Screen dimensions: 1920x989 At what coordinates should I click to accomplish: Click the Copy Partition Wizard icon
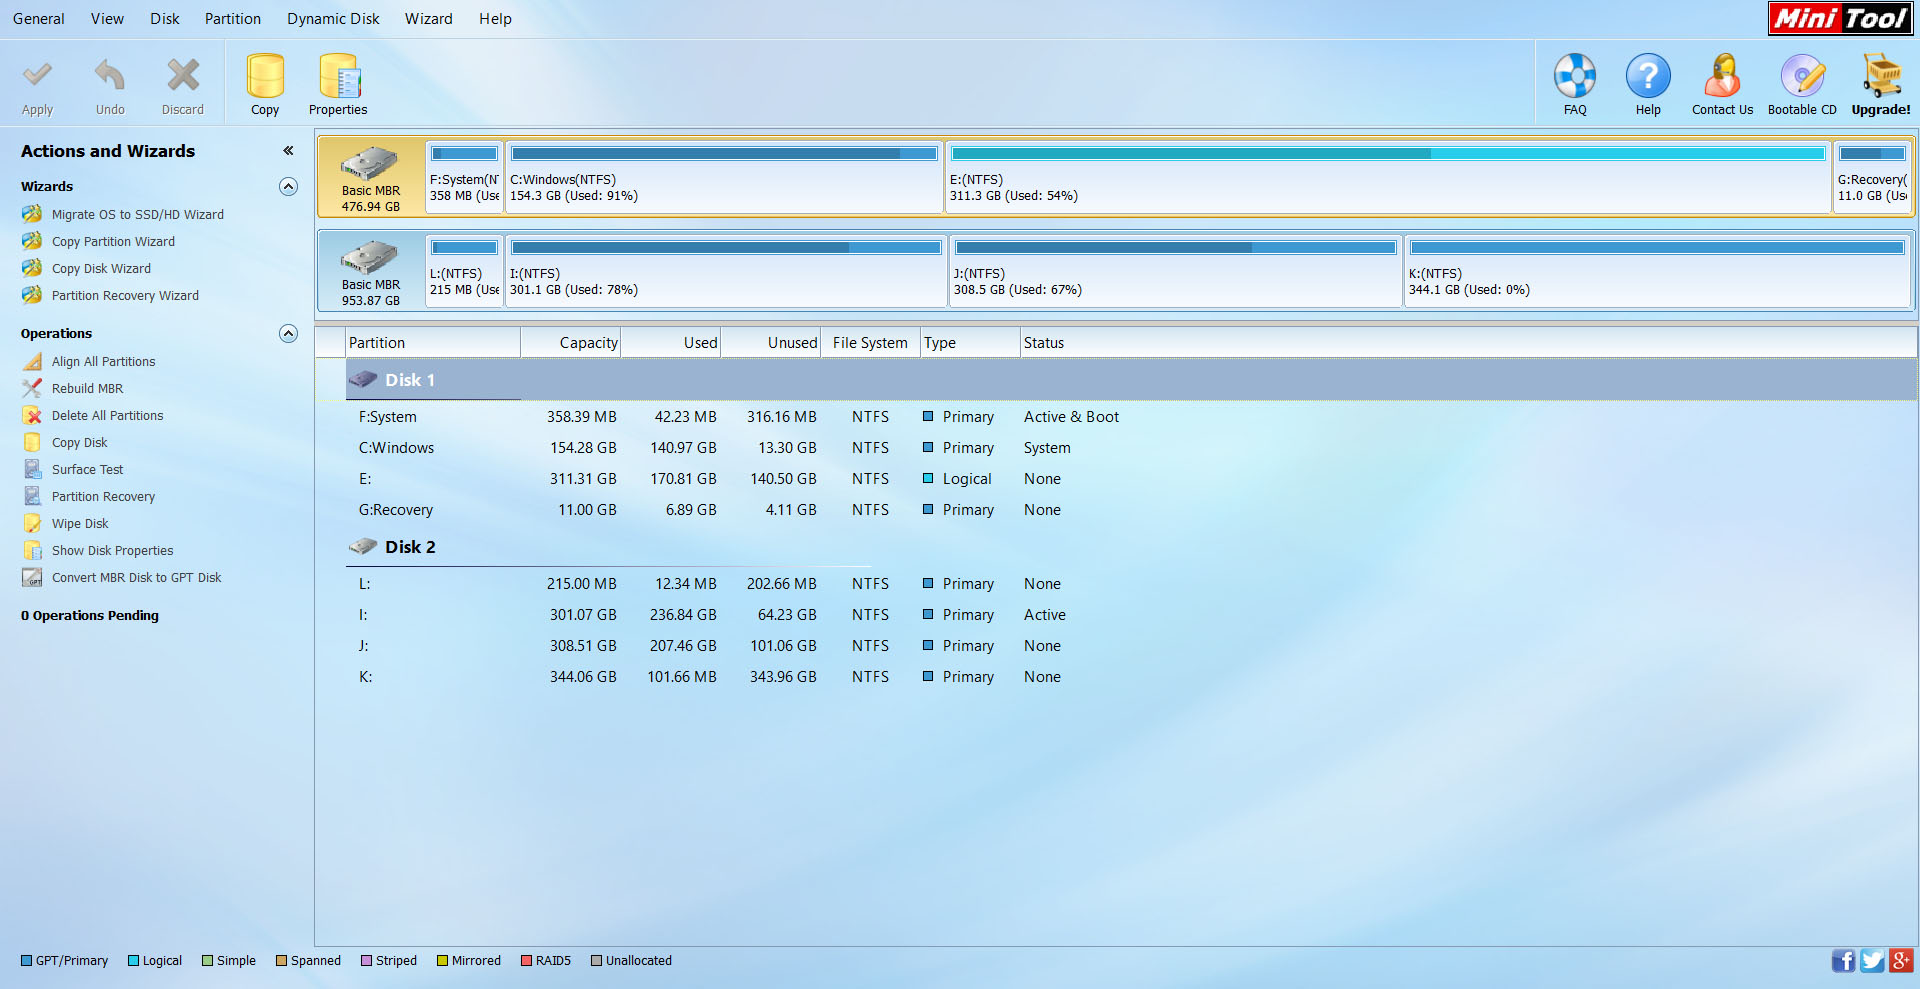(x=32, y=241)
